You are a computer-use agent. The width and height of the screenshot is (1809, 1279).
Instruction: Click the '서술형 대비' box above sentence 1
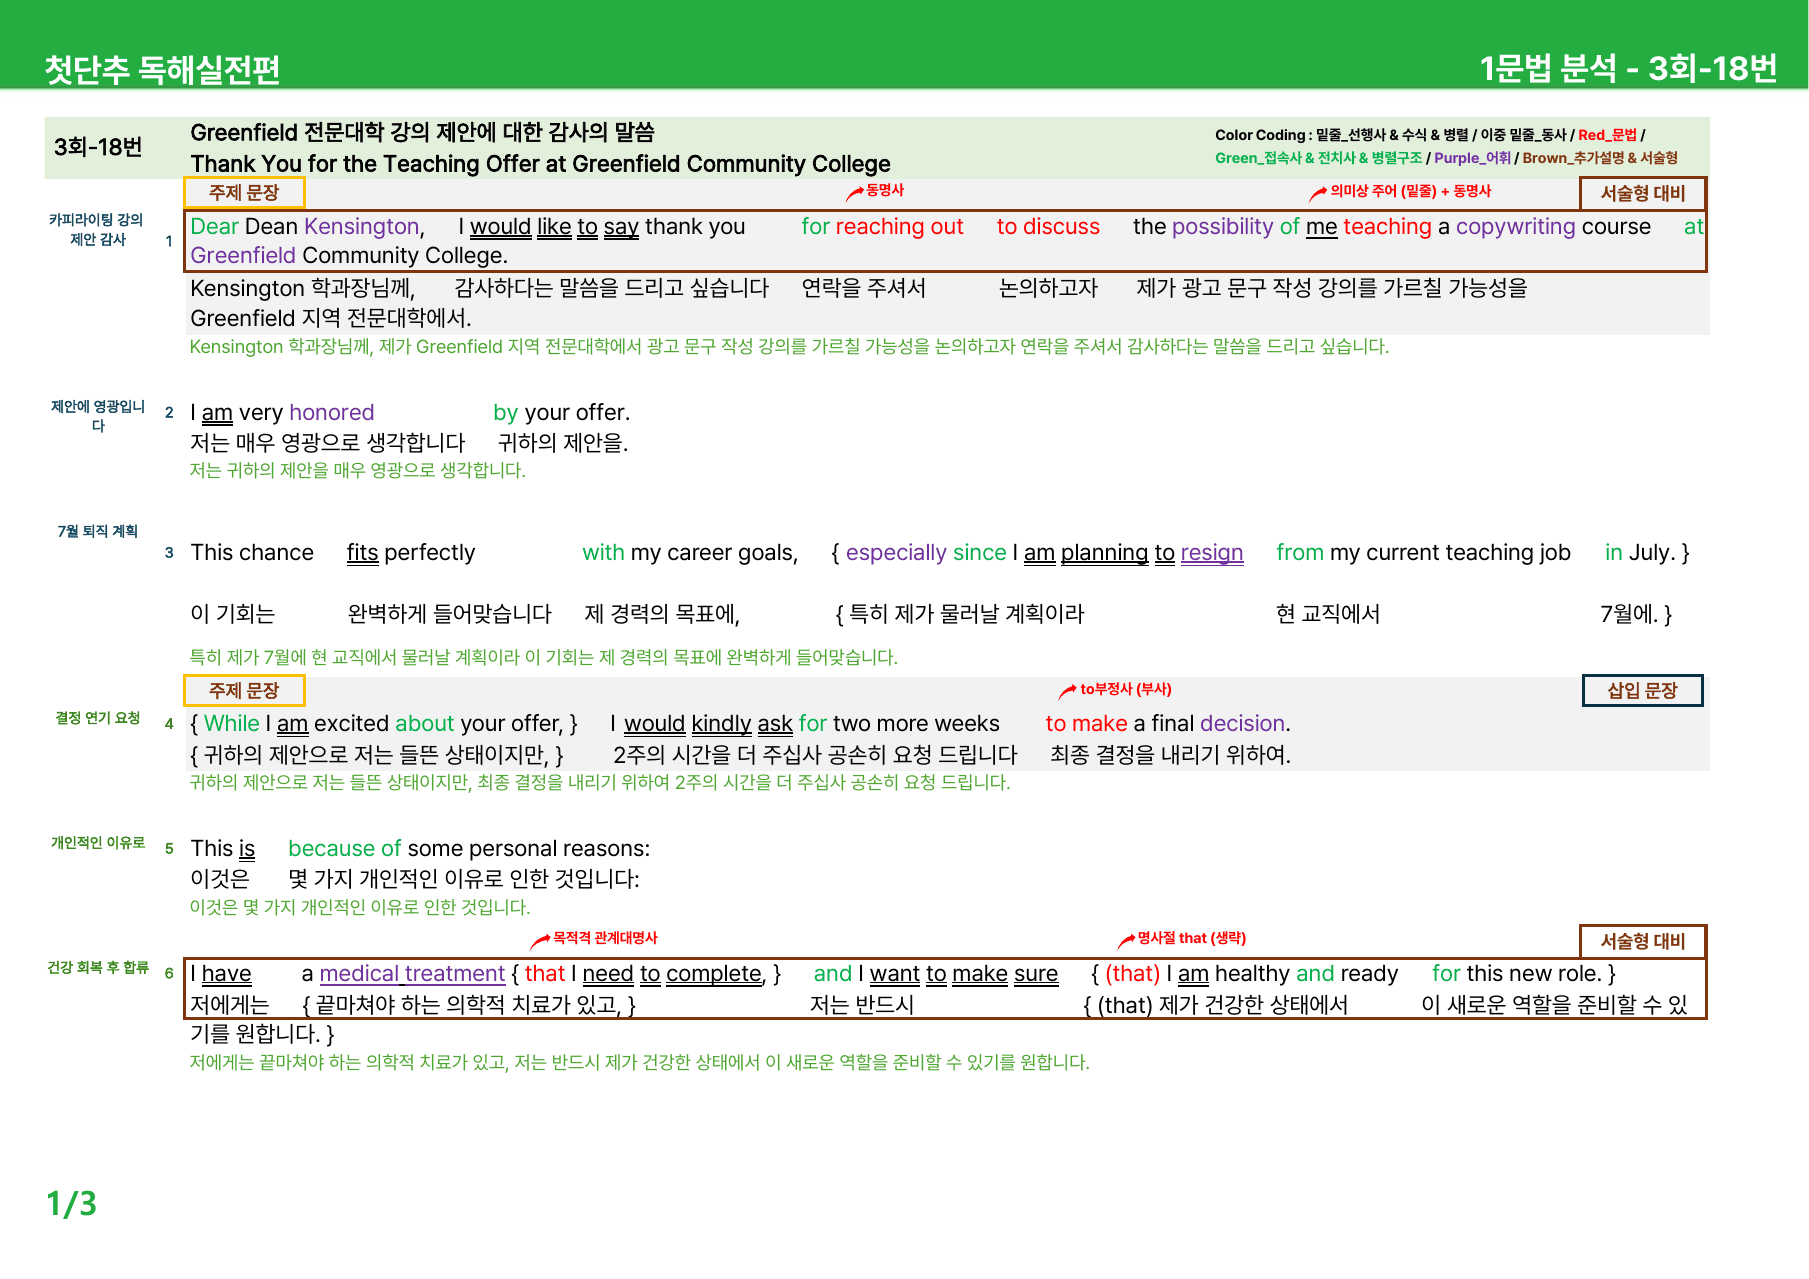(x=1642, y=193)
